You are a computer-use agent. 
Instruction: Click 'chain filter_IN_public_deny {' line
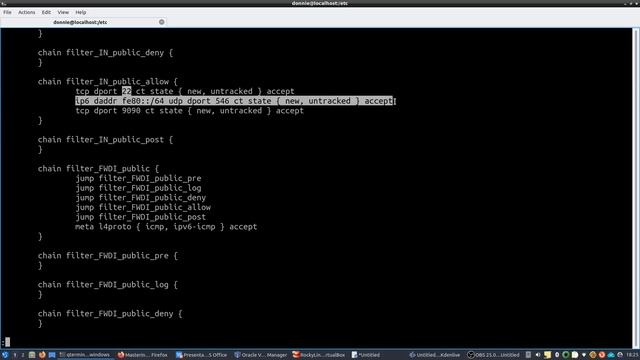(x=105, y=53)
